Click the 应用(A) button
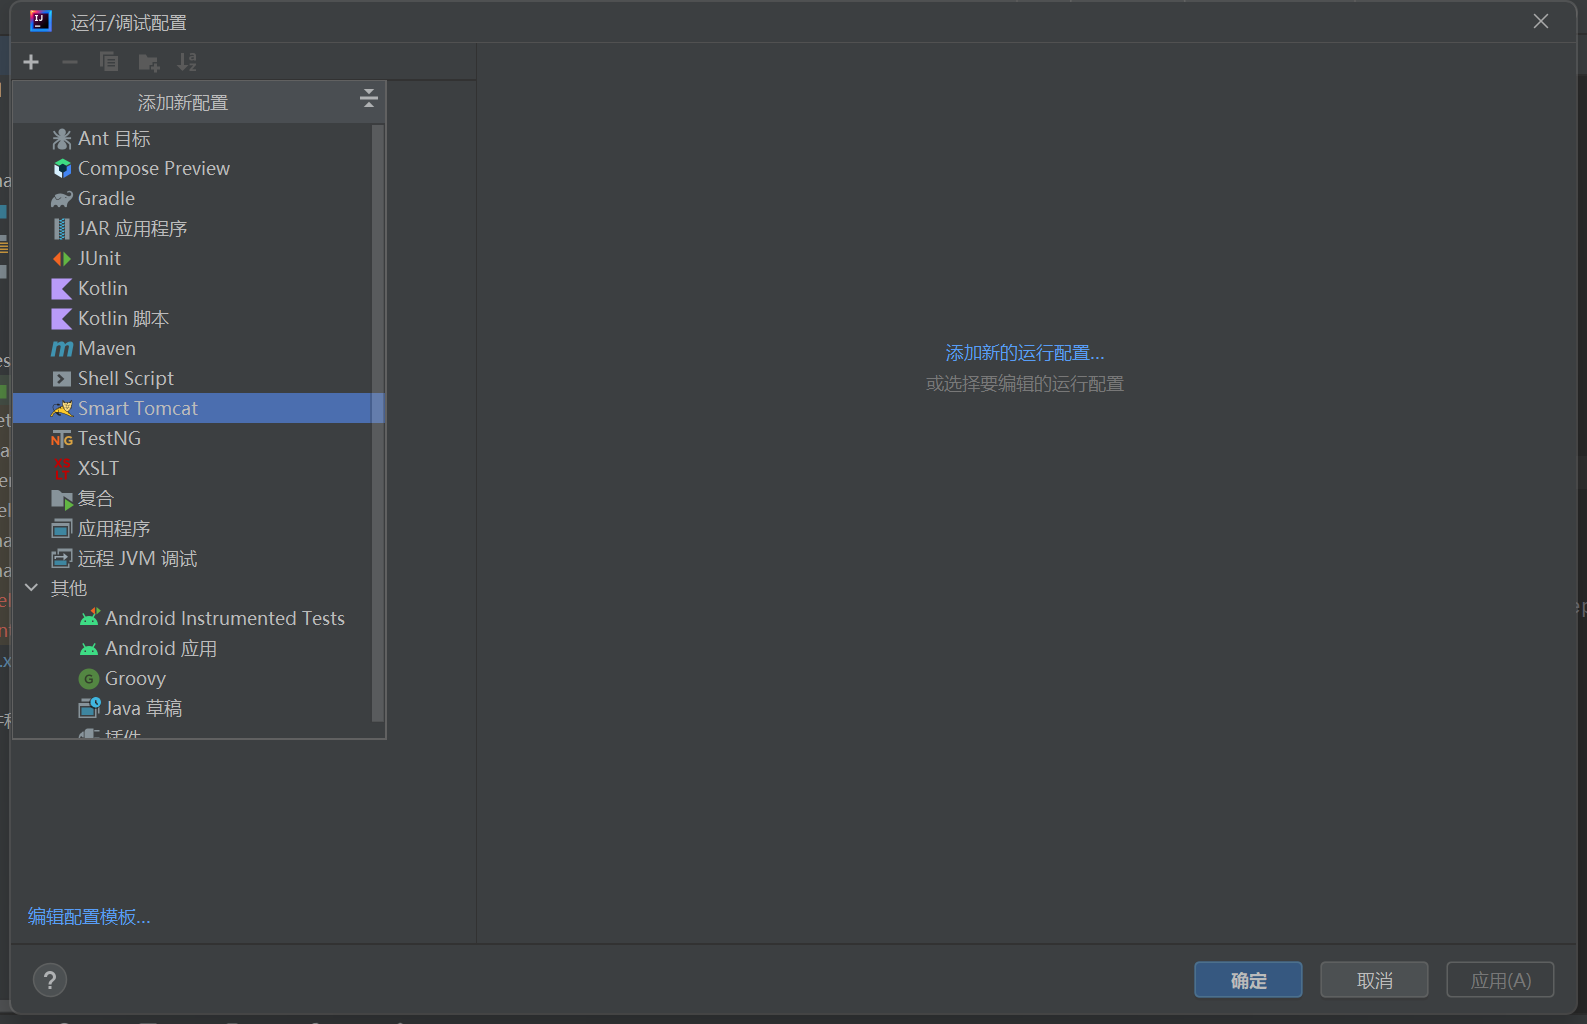This screenshot has height=1024, width=1587. tap(1500, 980)
